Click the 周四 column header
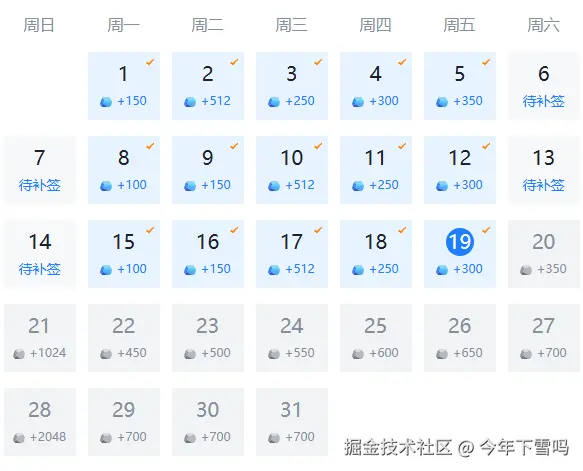 pyautogui.click(x=376, y=25)
